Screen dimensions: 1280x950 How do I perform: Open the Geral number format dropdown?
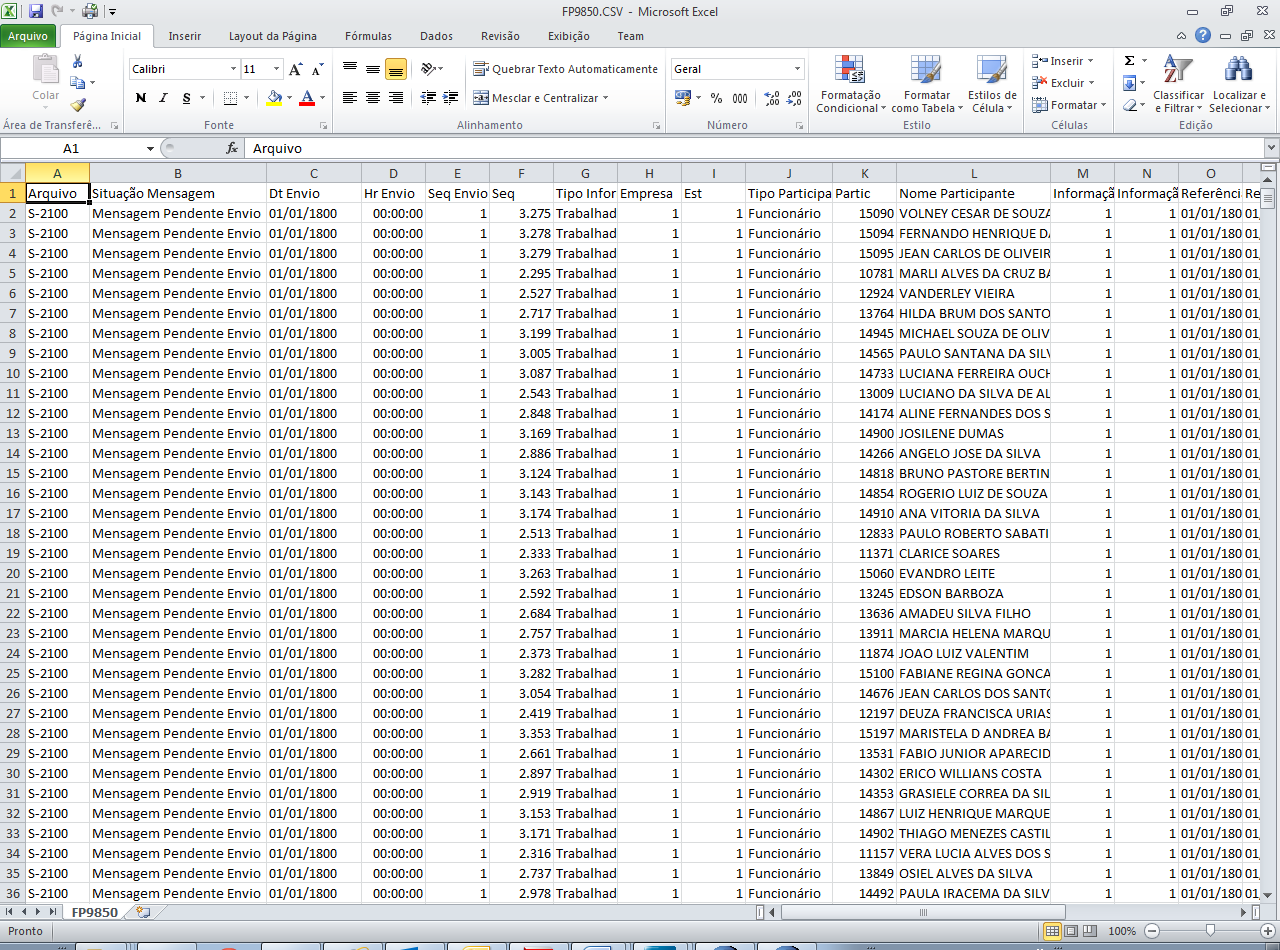(x=797, y=69)
